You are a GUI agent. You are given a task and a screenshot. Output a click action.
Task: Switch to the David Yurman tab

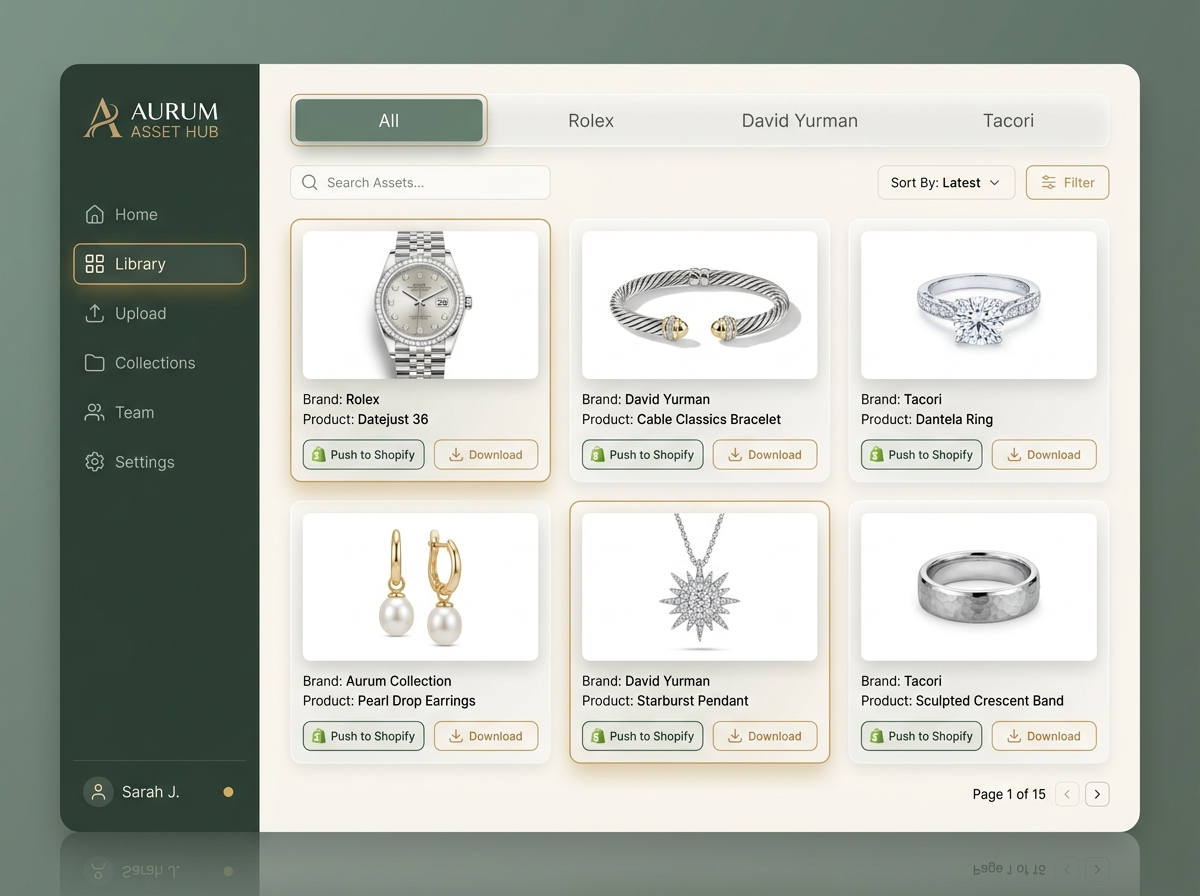800,120
